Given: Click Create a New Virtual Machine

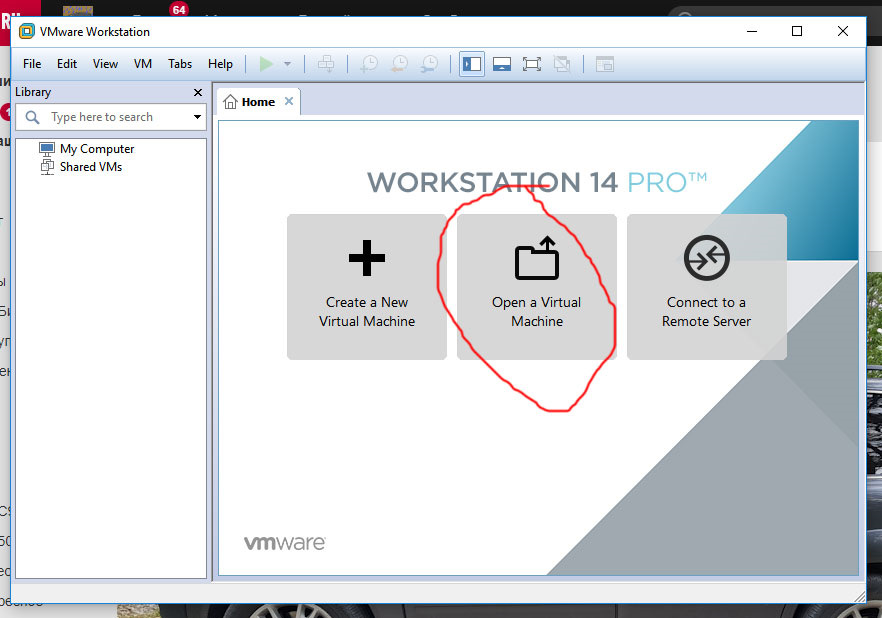Looking at the screenshot, I should 367,287.
